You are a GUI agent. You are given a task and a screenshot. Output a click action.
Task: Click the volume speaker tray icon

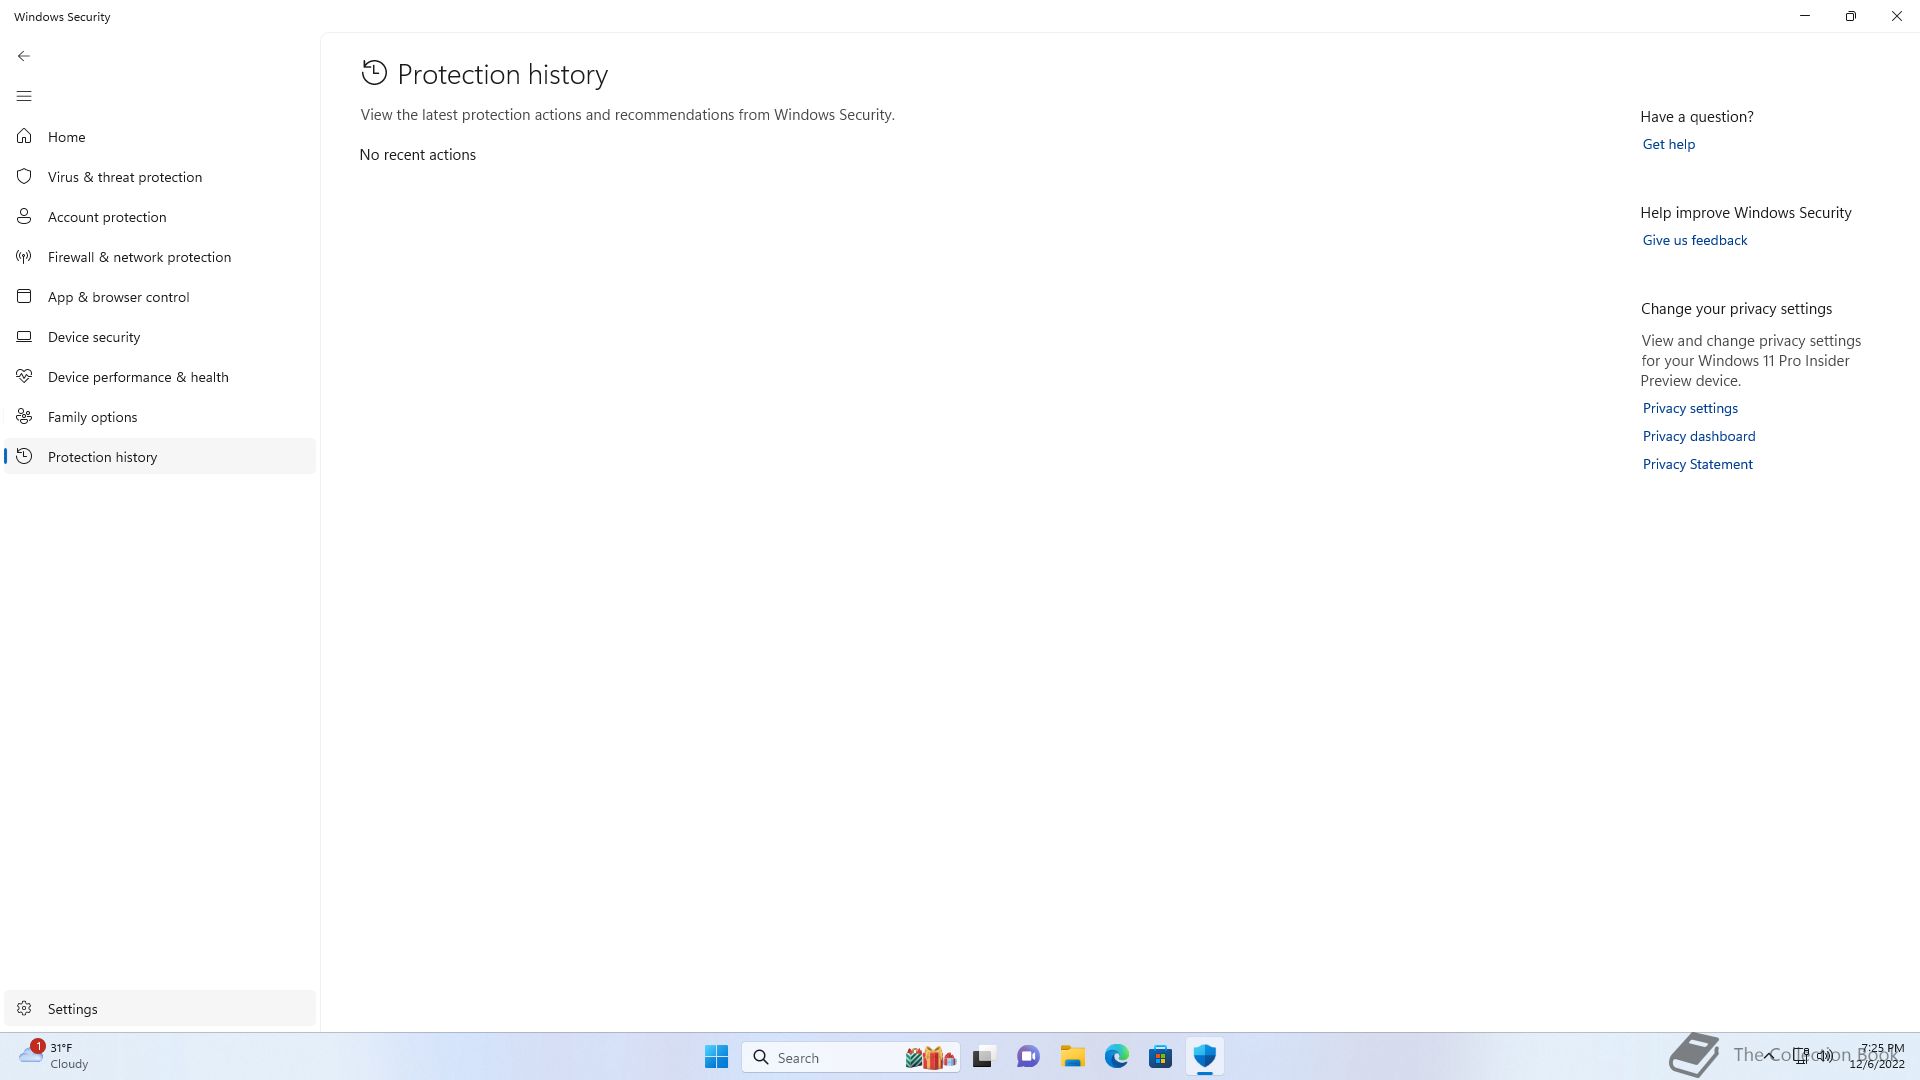(x=1825, y=1056)
